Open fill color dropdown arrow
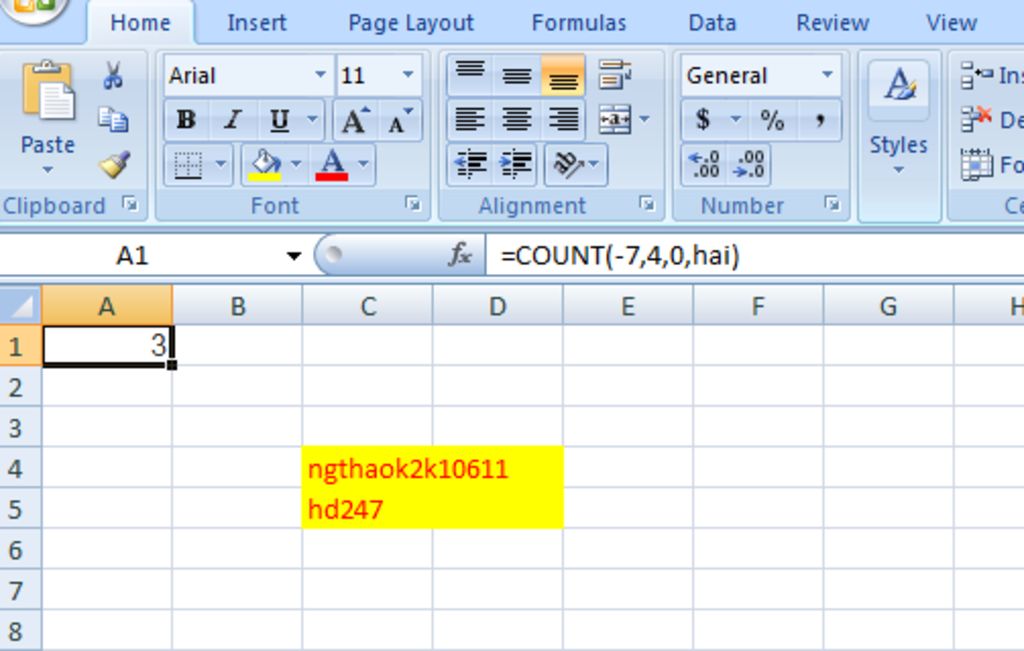1024x651 pixels. point(296,165)
